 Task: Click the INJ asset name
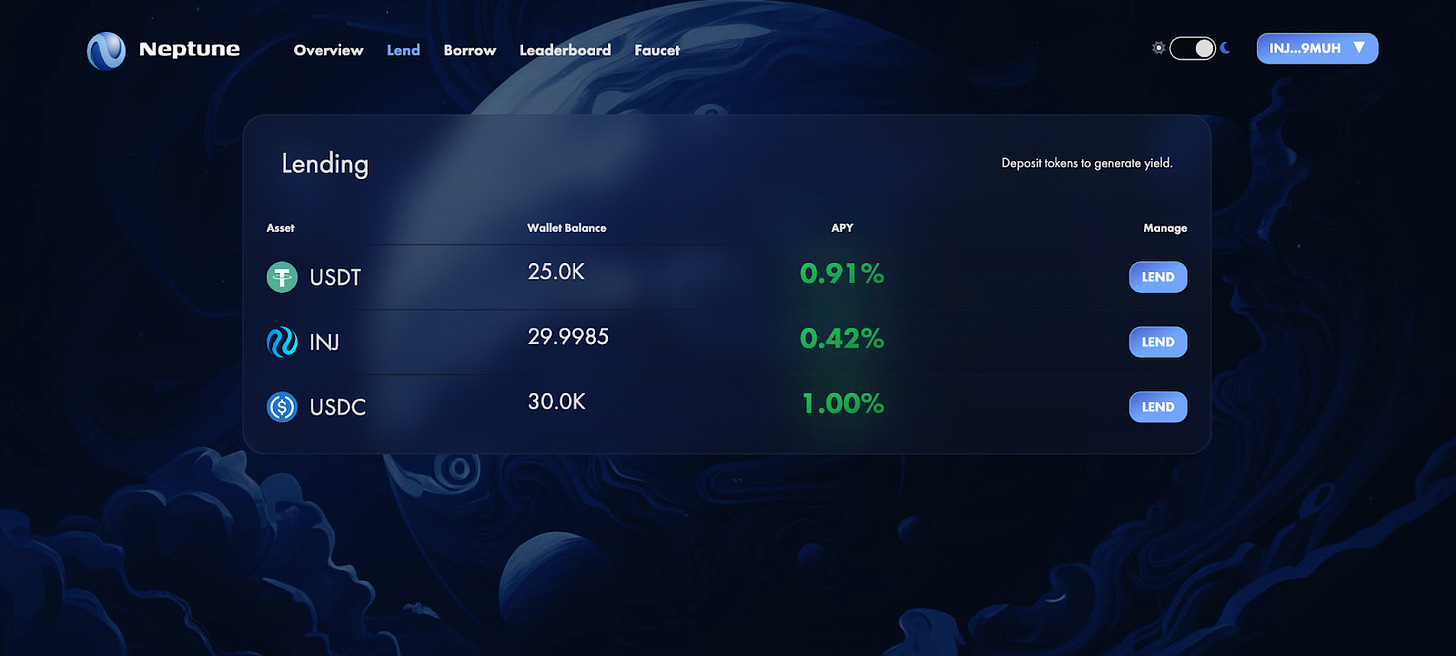click(x=324, y=343)
